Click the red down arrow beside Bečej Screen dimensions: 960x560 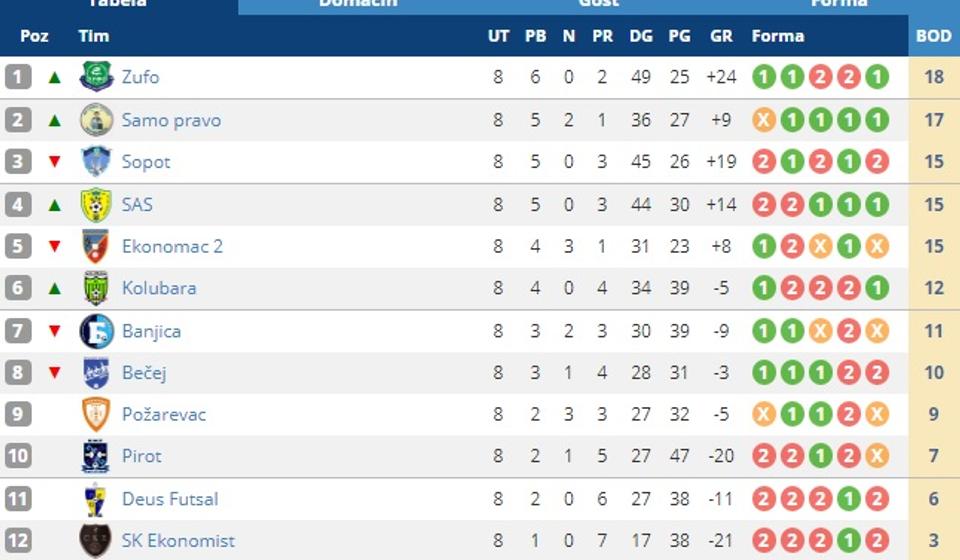[x=55, y=373]
